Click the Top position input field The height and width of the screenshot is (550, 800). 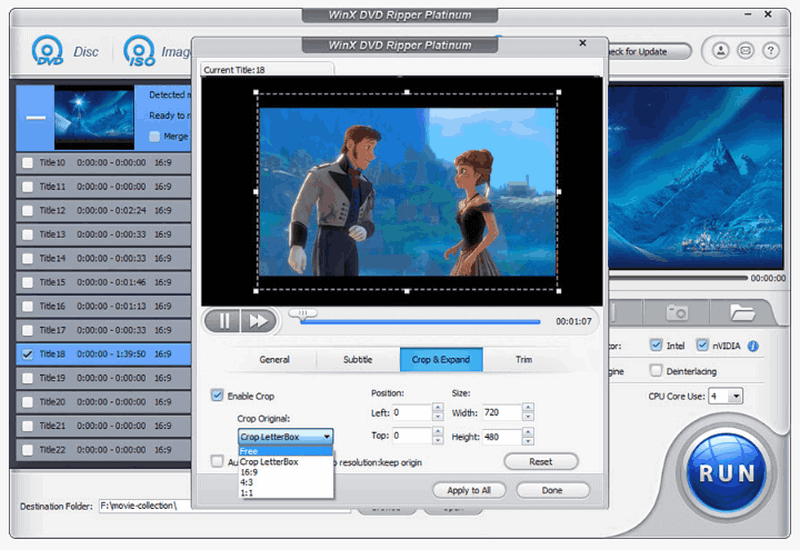412,436
